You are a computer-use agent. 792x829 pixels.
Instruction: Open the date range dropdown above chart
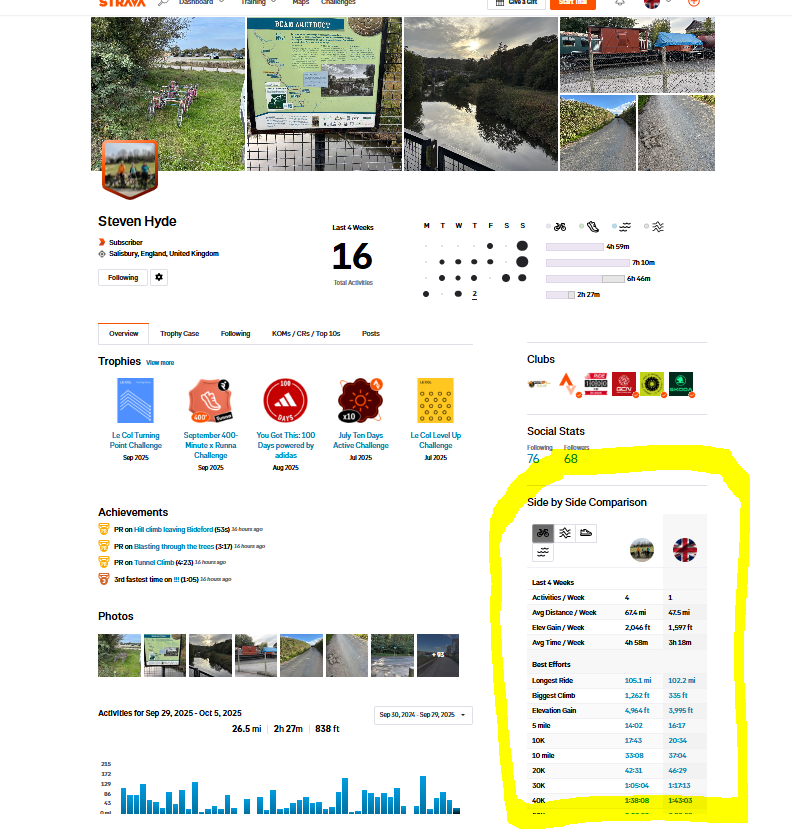click(423, 715)
